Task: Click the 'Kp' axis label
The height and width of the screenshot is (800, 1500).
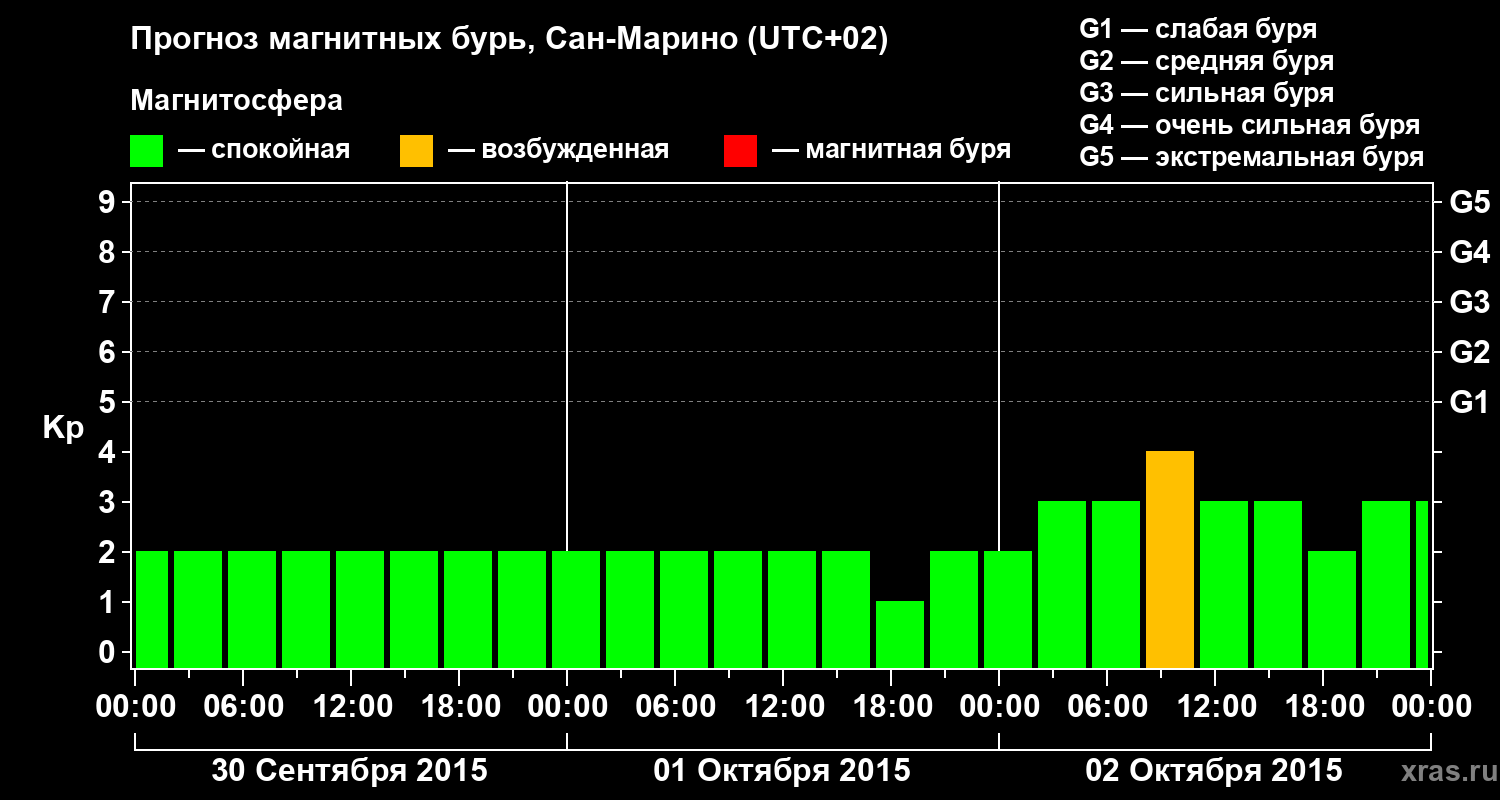Action: coord(63,429)
